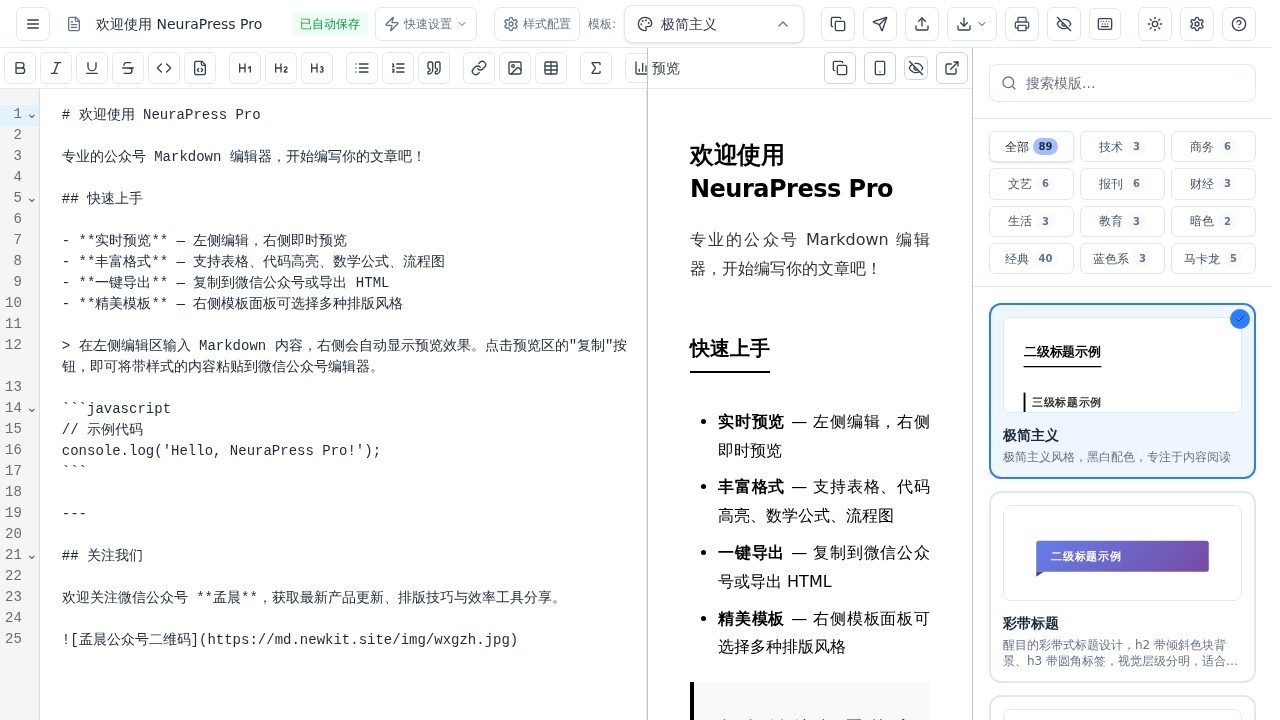Print the document
Viewport: 1280px width, 720px height.
1022,24
